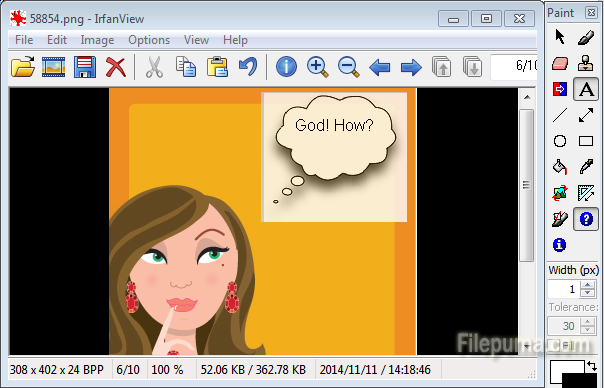The image size is (604, 388).
Task: Pick the Line drawing tool in Paint
Action: click(x=560, y=115)
